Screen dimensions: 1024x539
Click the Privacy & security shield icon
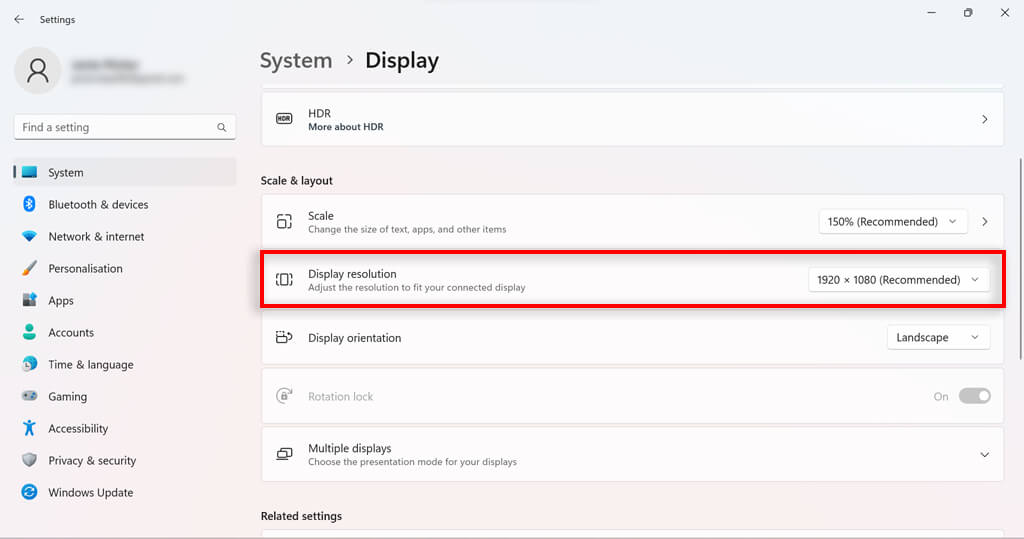(29, 460)
